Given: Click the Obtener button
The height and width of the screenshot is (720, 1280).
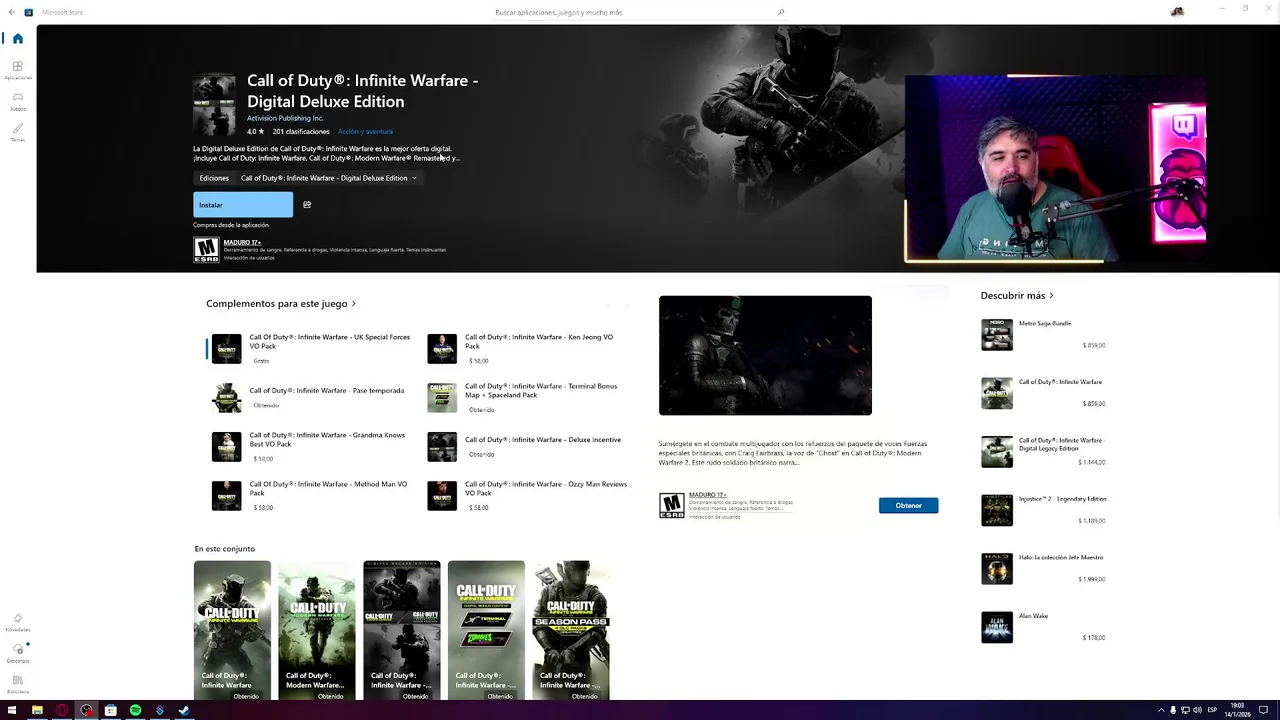Looking at the screenshot, I should point(908,505).
